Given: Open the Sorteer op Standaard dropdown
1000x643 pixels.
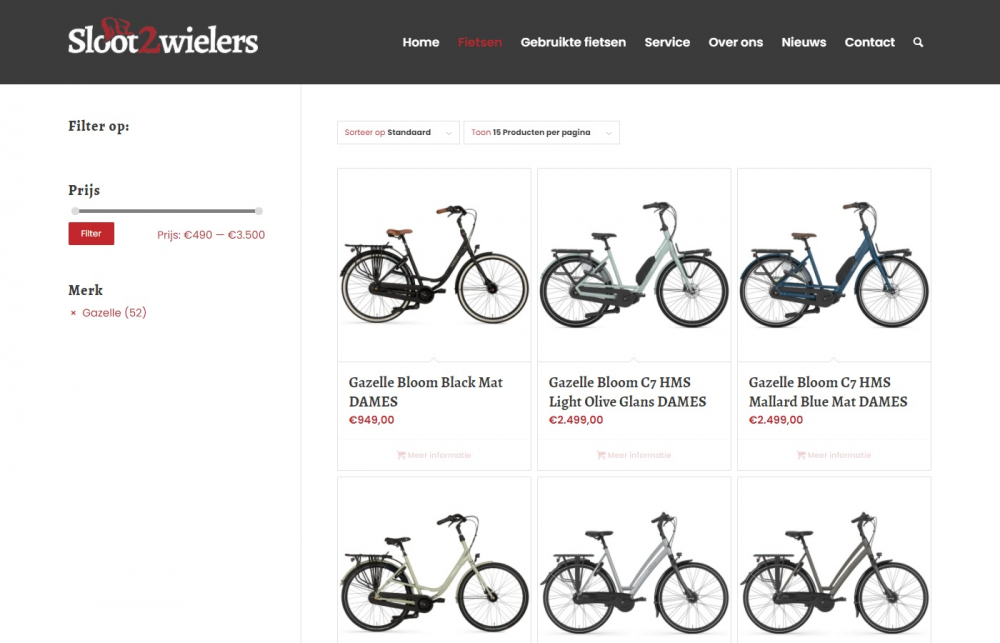Looking at the screenshot, I should click(x=398, y=133).
